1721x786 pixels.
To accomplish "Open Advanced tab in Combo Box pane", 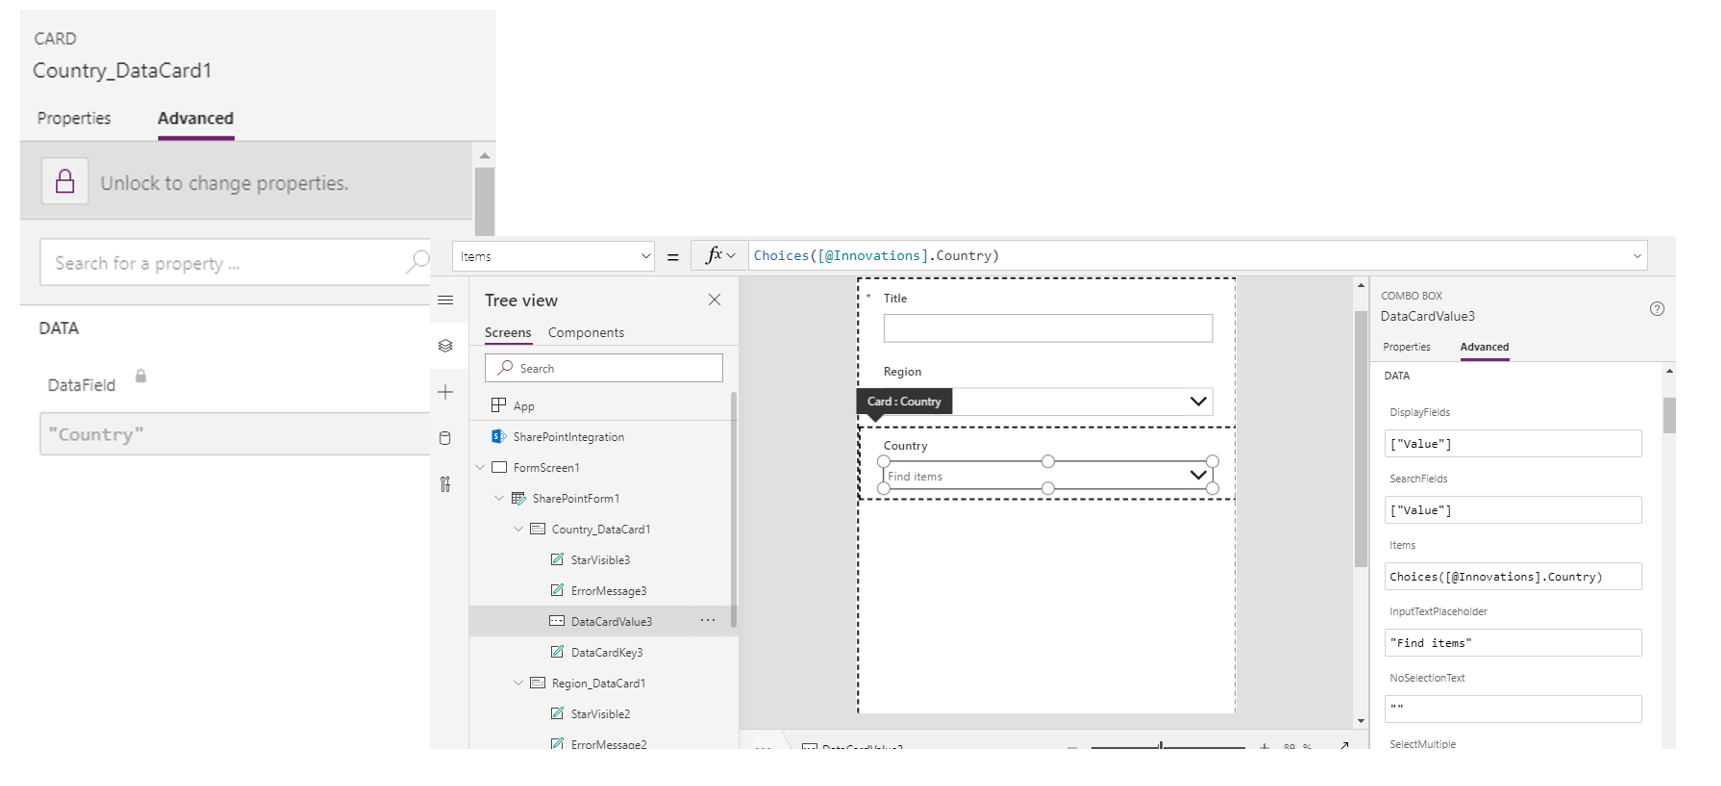I will point(1485,347).
